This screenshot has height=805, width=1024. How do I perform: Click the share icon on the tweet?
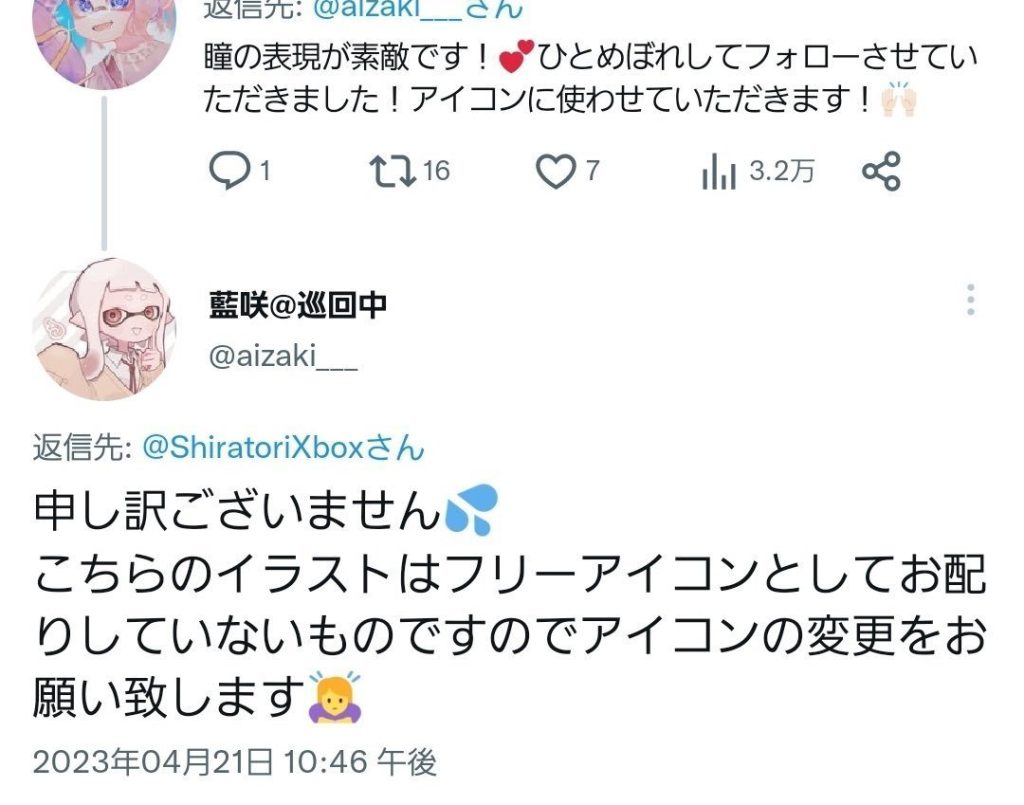tap(881, 172)
